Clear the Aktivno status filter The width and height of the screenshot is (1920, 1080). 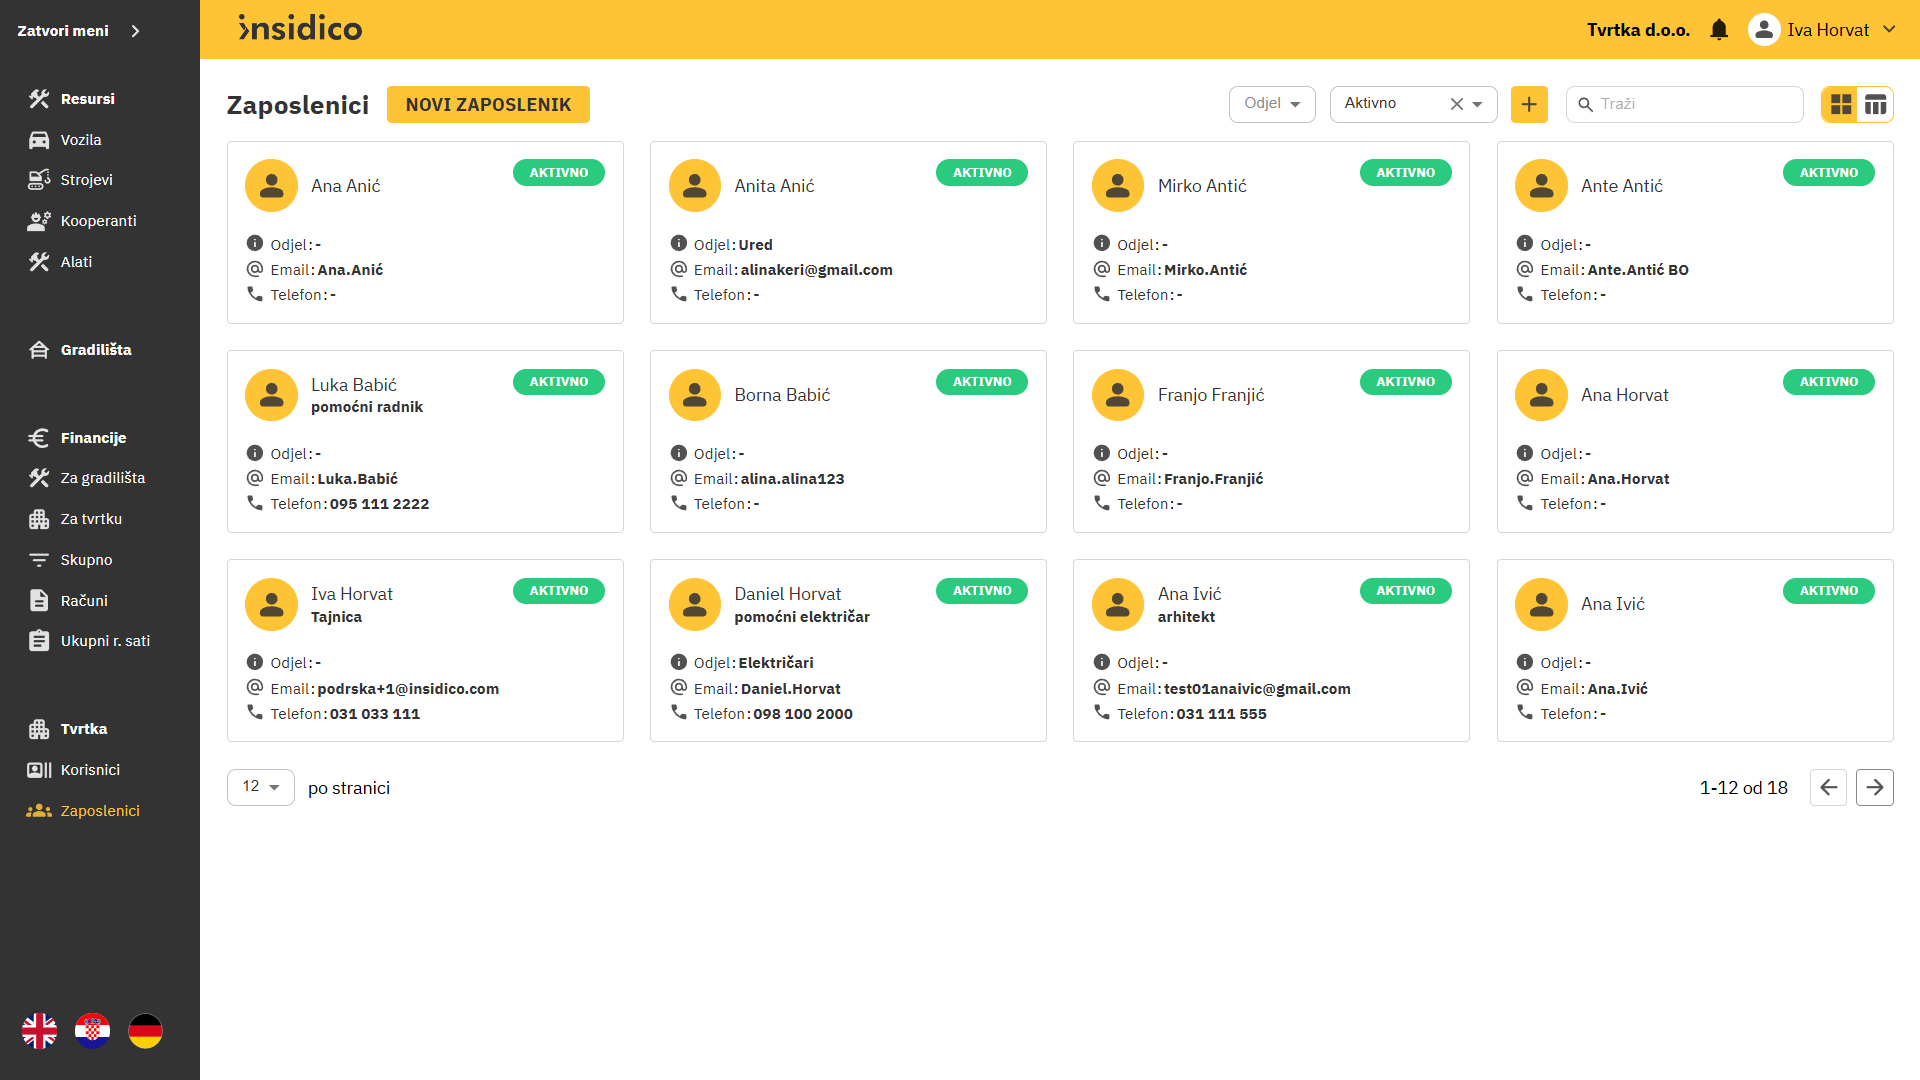pyautogui.click(x=1456, y=104)
